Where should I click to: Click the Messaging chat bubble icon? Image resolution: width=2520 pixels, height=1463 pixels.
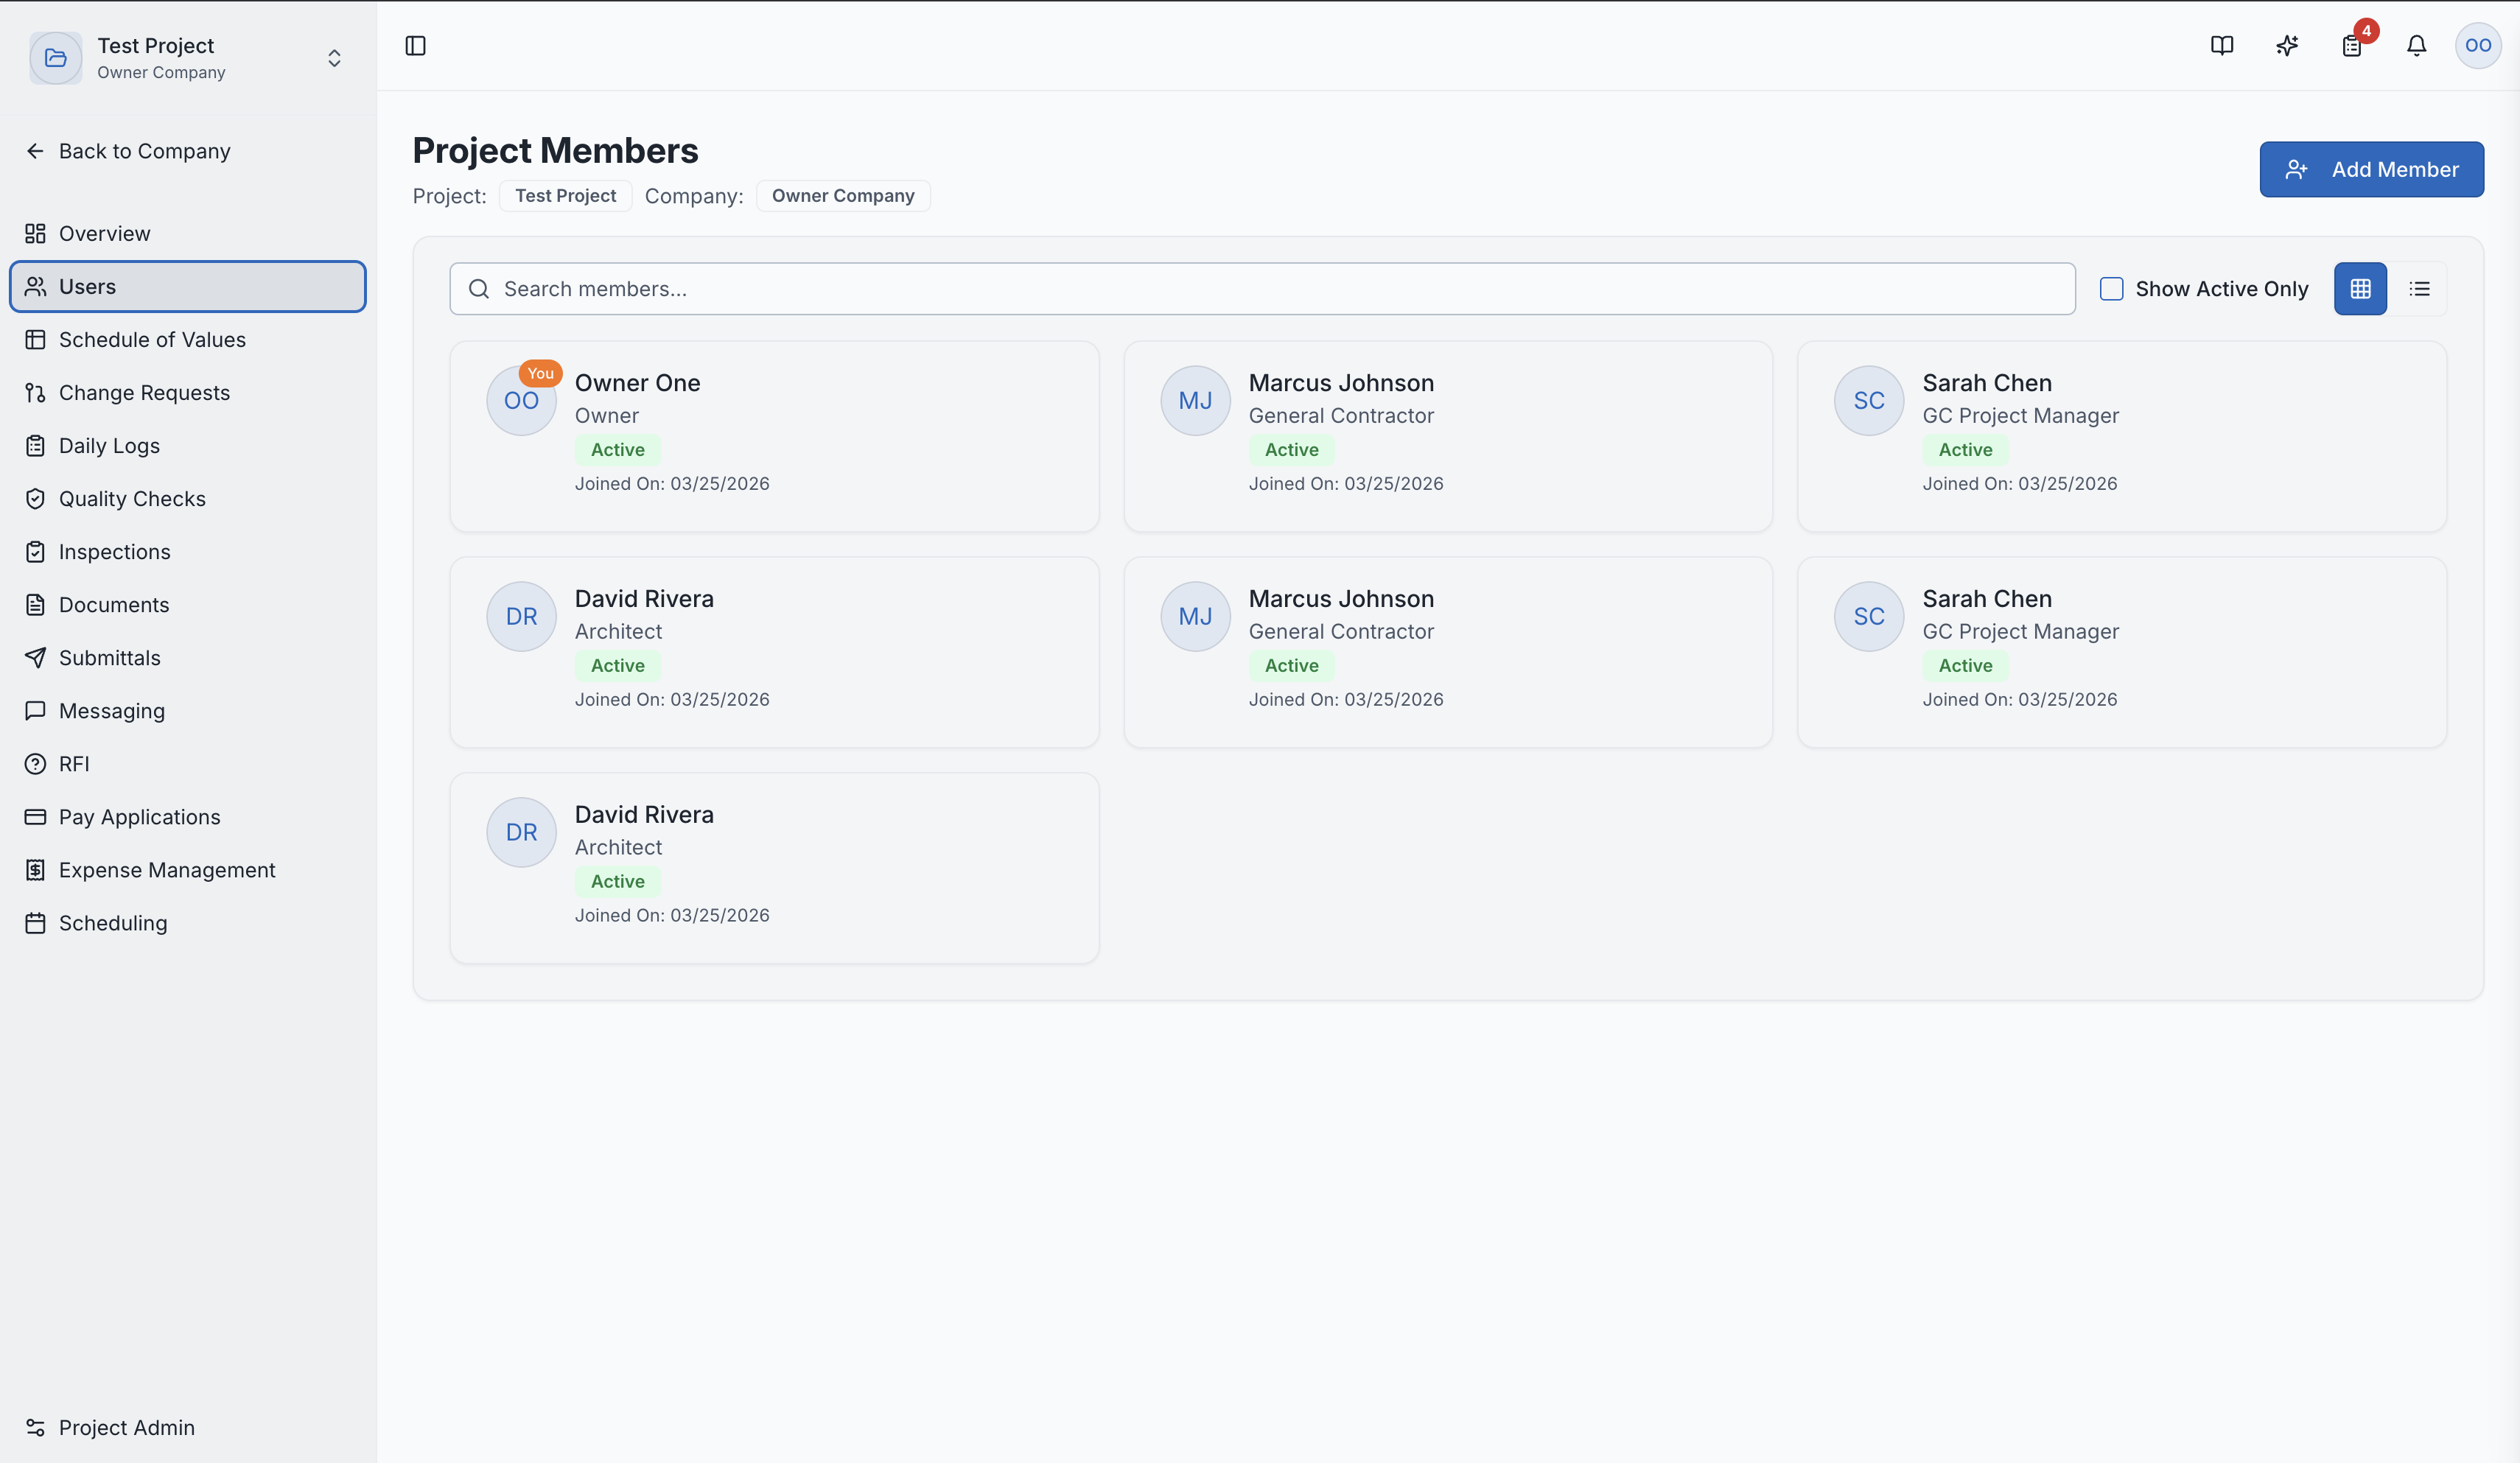click(35, 711)
